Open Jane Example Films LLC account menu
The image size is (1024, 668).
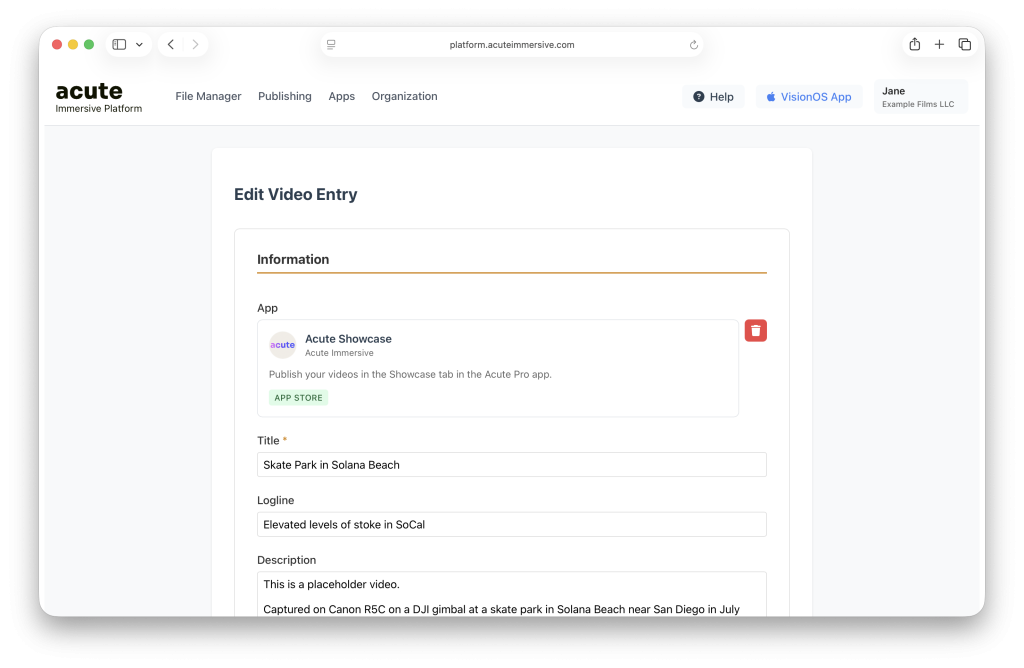[x=919, y=97]
